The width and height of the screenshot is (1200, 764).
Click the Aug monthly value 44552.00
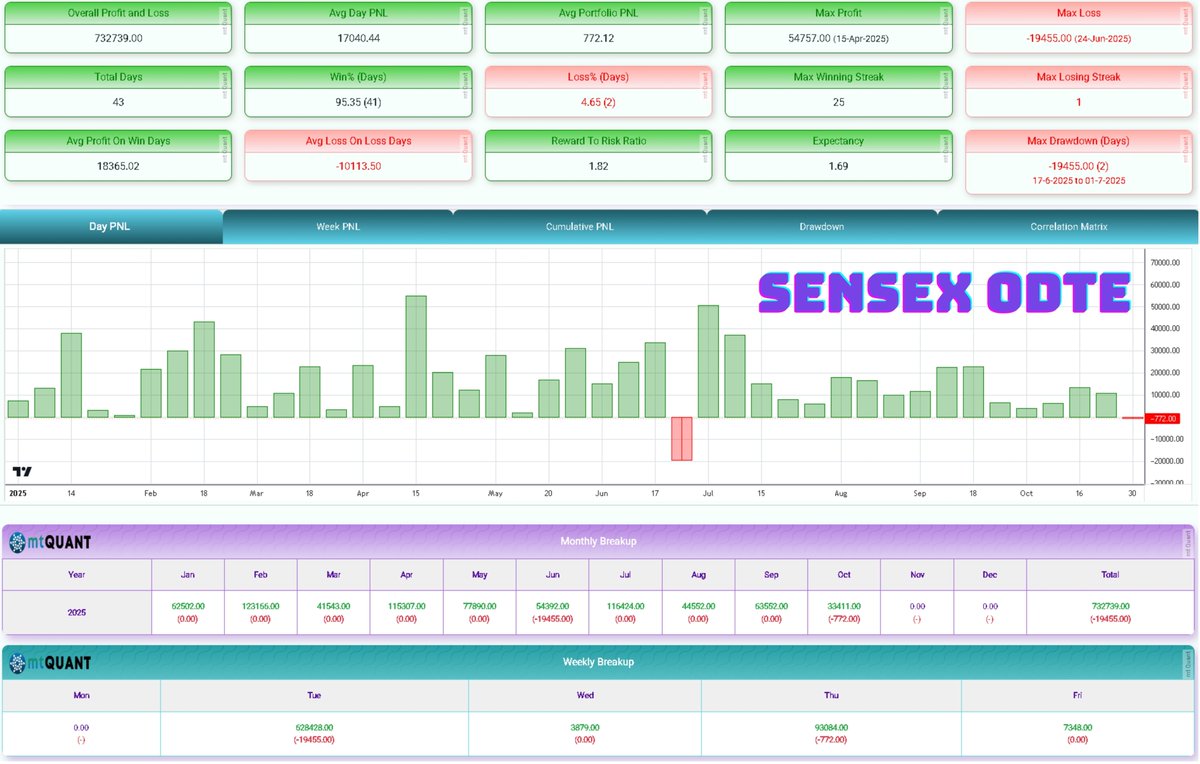point(699,606)
